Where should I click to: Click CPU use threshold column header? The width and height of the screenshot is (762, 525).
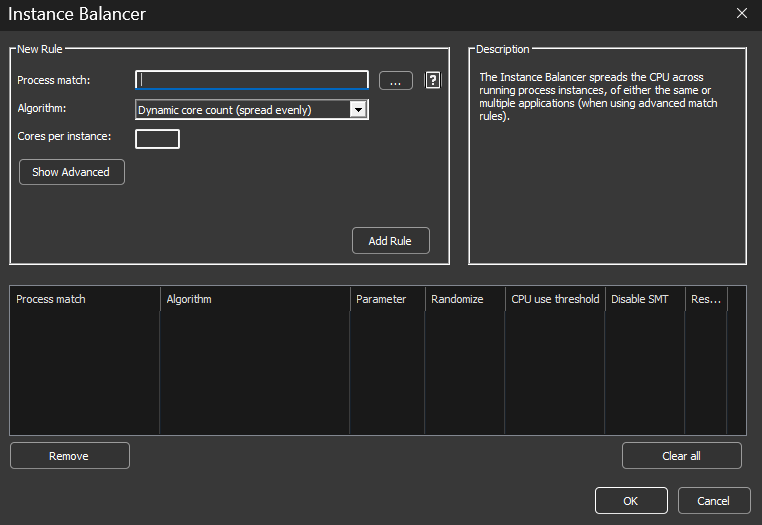tap(555, 299)
